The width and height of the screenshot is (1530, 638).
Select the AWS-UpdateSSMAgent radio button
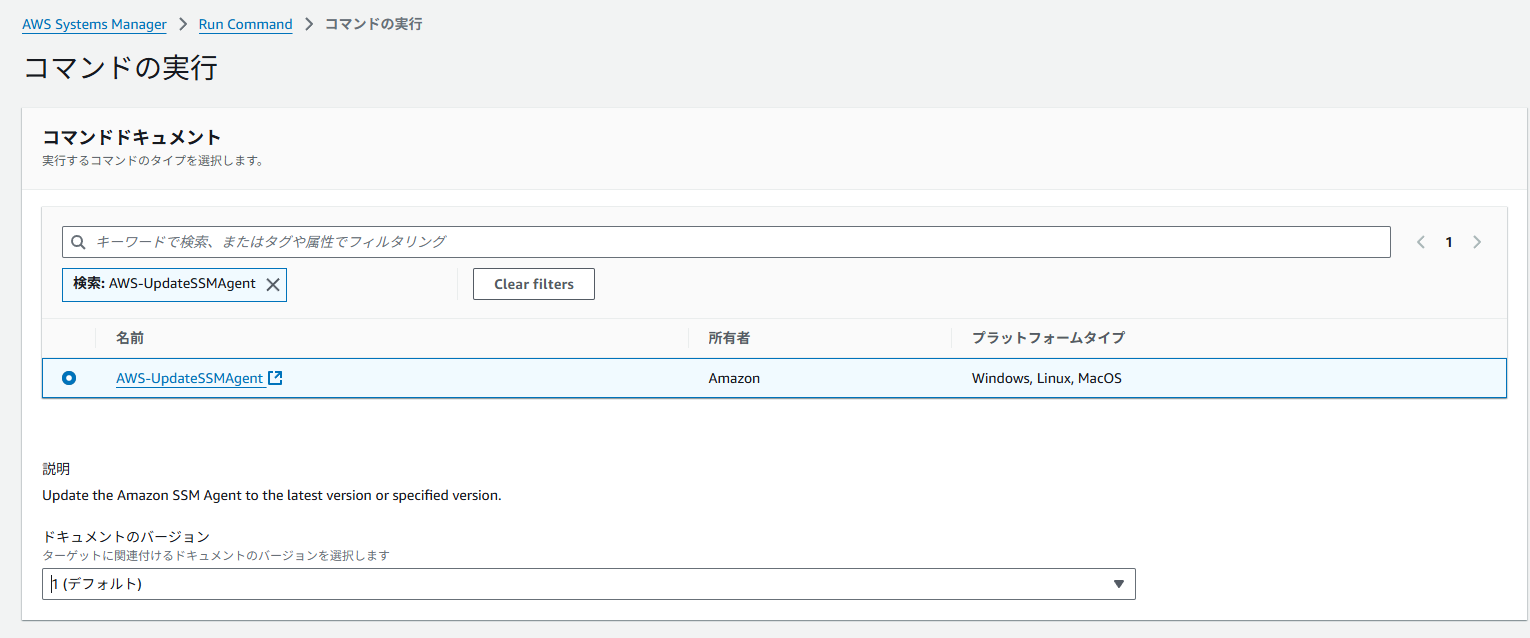click(69, 378)
